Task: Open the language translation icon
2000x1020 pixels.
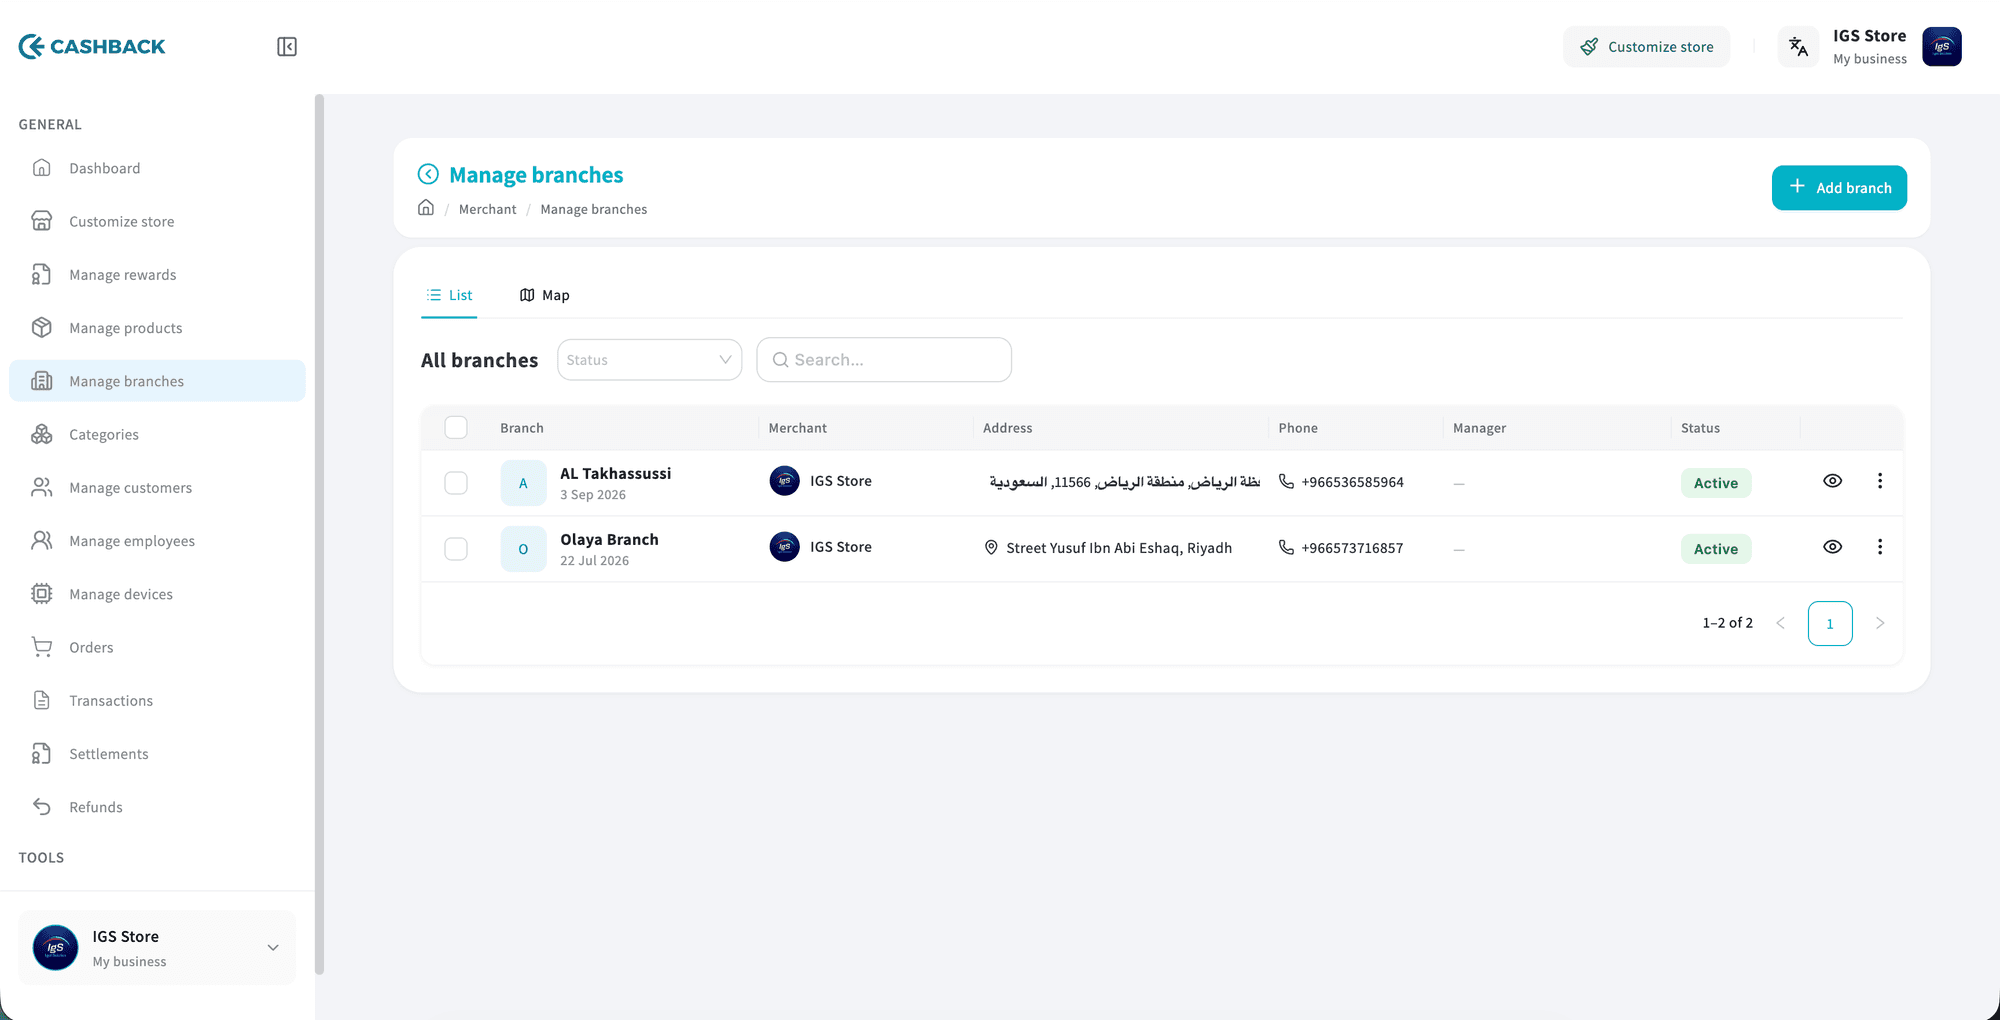Action: 1798,47
